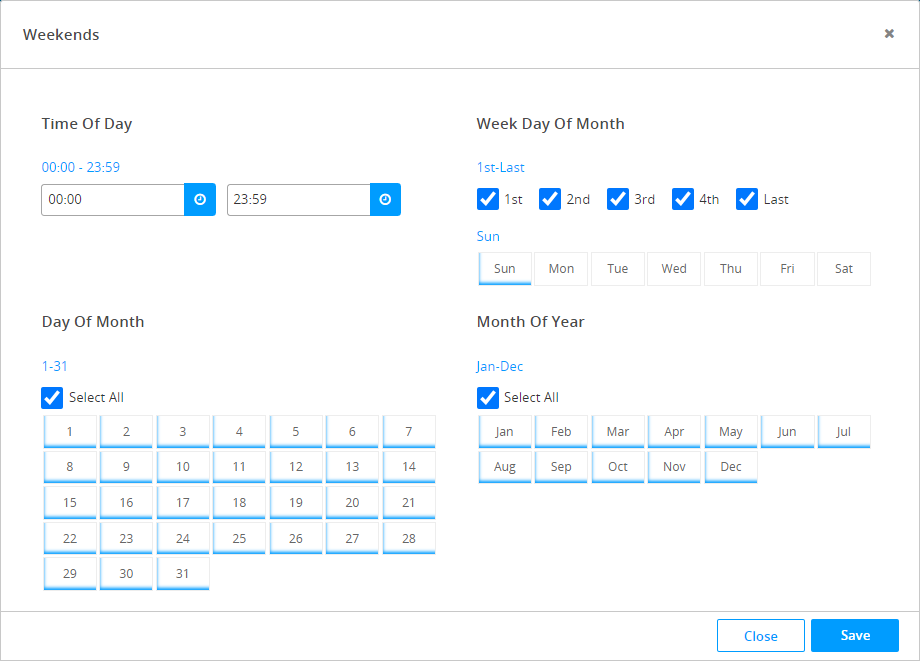The width and height of the screenshot is (920, 661).
Task: Toggle the Jul month button
Action: pos(844,432)
